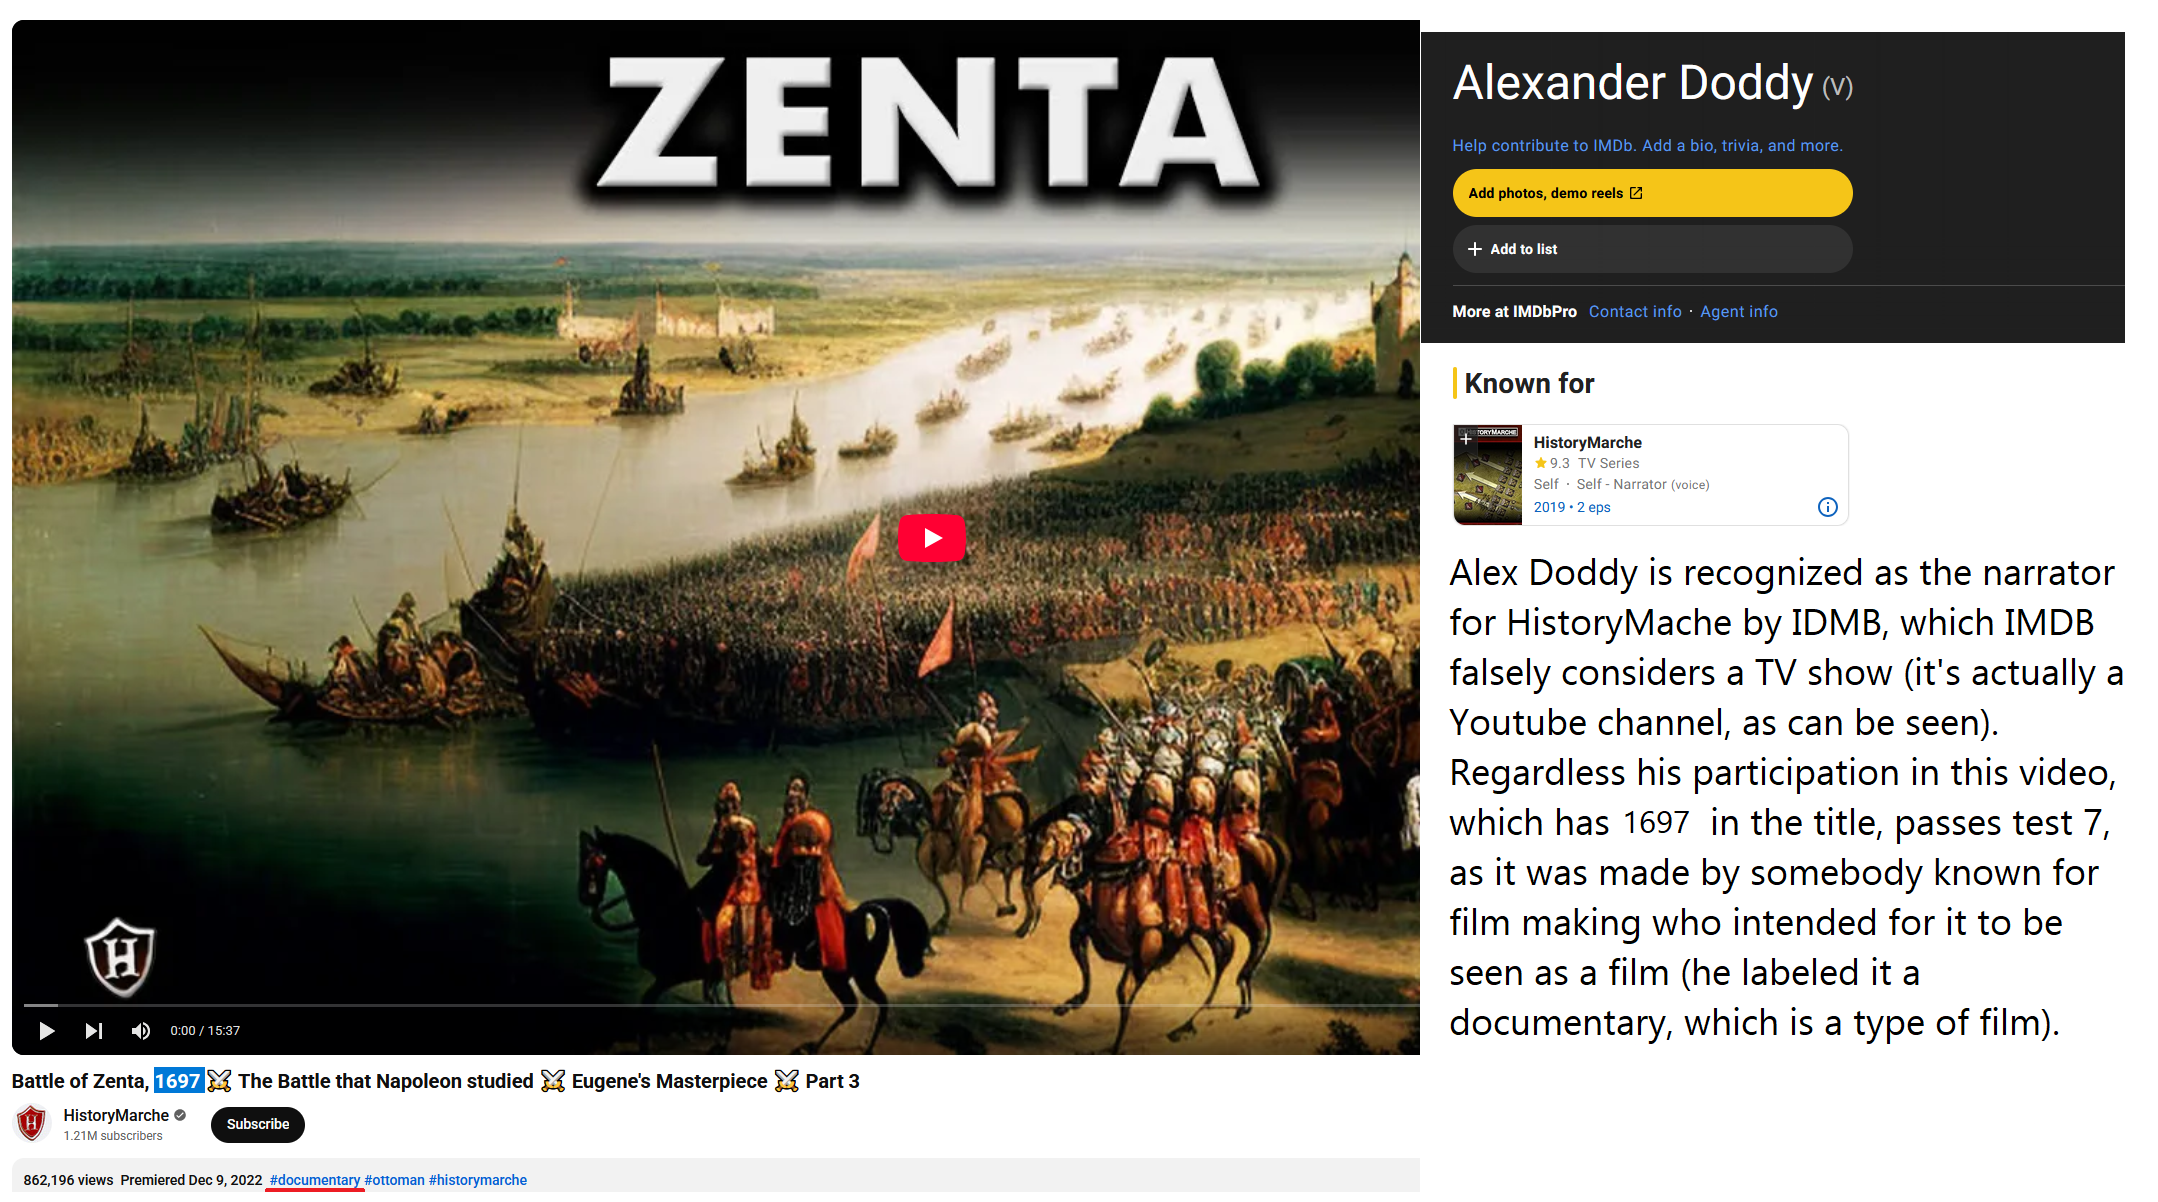The height and width of the screenshot is (1202, 2158).
Task: Click the HistoryMarche poster thumbnail
Action: pyautogui.click(x=1487, y=475)
